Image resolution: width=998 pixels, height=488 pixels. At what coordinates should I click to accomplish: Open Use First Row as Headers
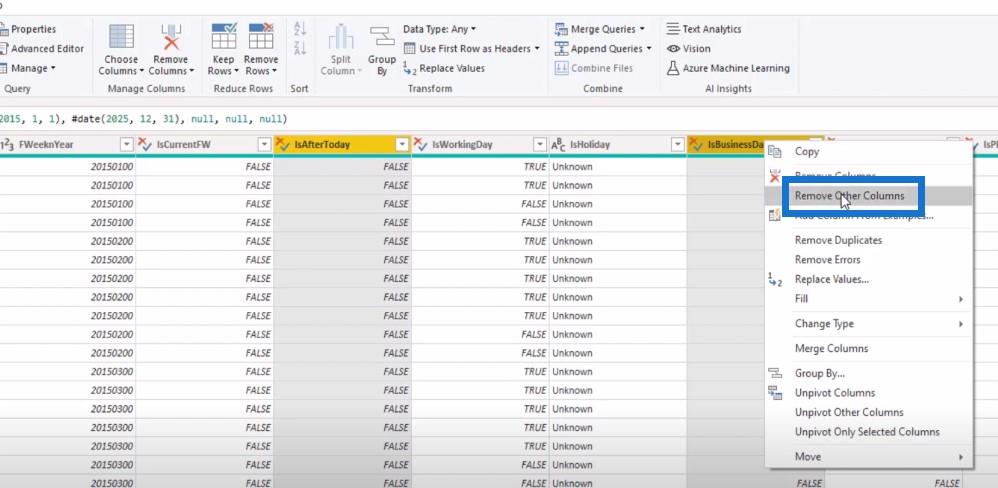[471, 48]
